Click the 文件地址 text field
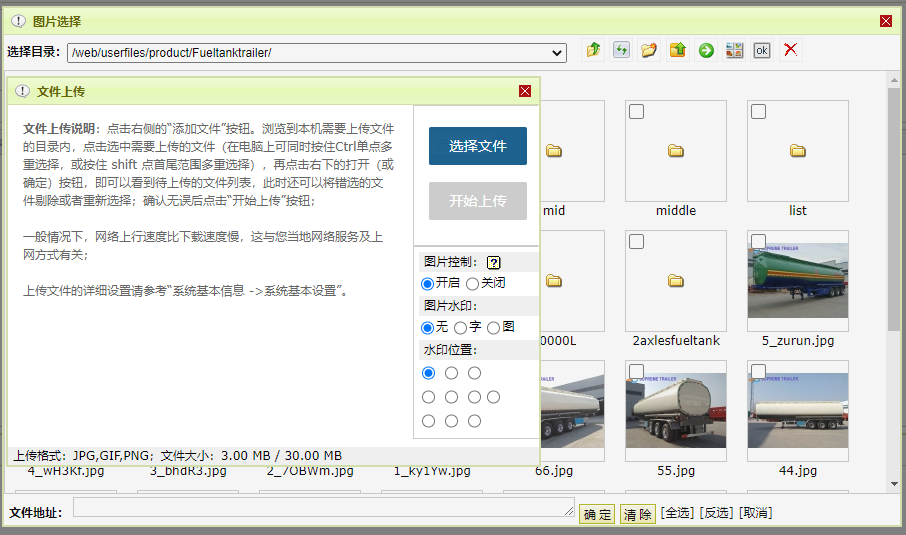The image size is (906, 535). [x=323, y=509]
